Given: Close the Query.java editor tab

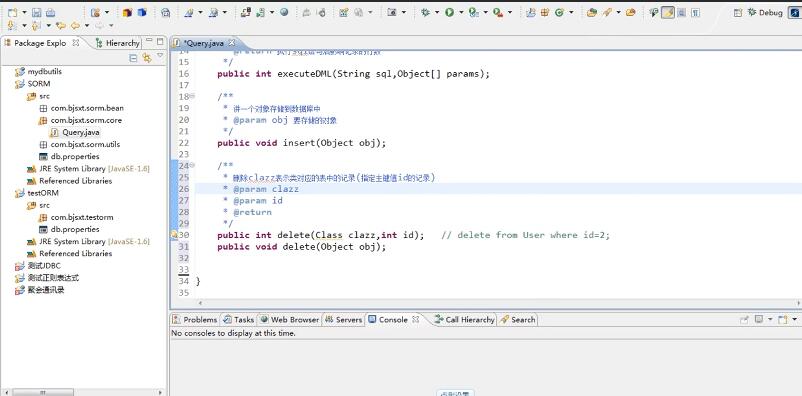Looking at the screenshot, I should click(x=231, y=43).
